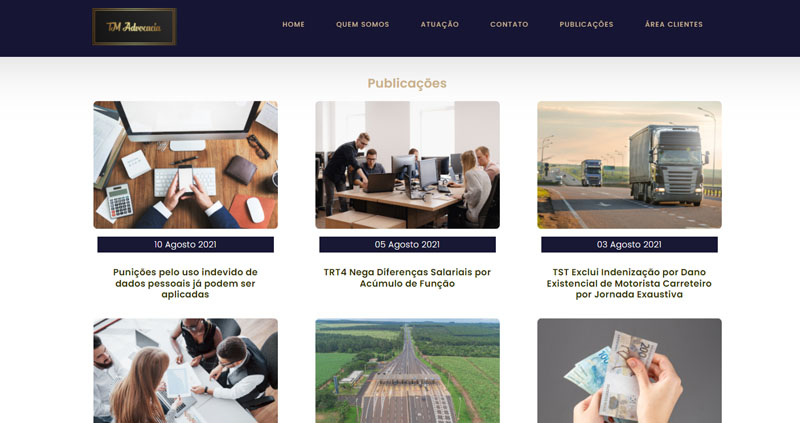Navigate to Publicações in the top menu
The height and width of the screenshot is (423, 800).
586,24
